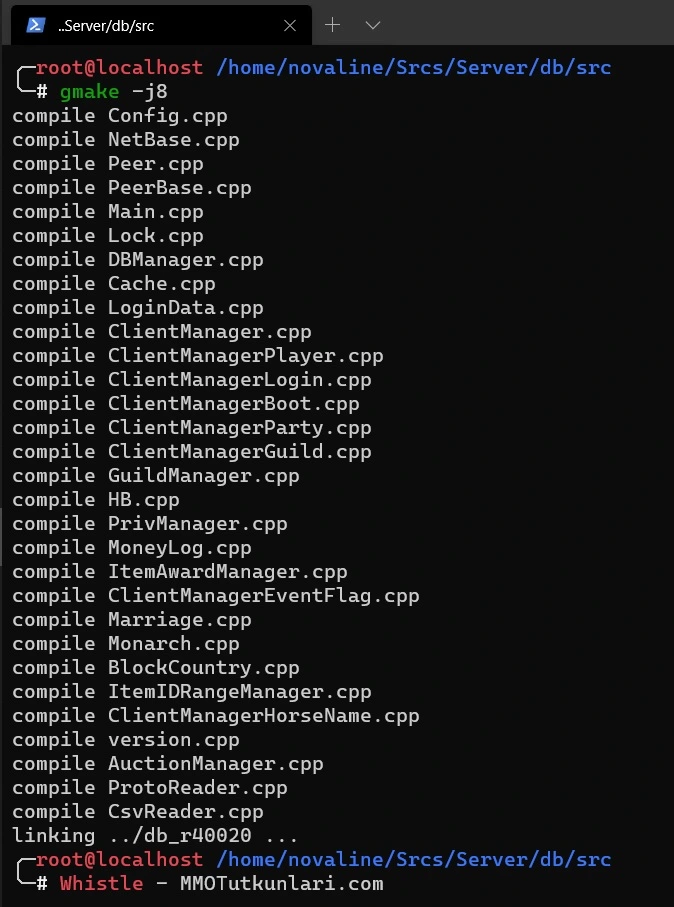Click the compile AuctionManager.cpp line
The width and height of the screenshot is (674, 907).
point(168,764)
